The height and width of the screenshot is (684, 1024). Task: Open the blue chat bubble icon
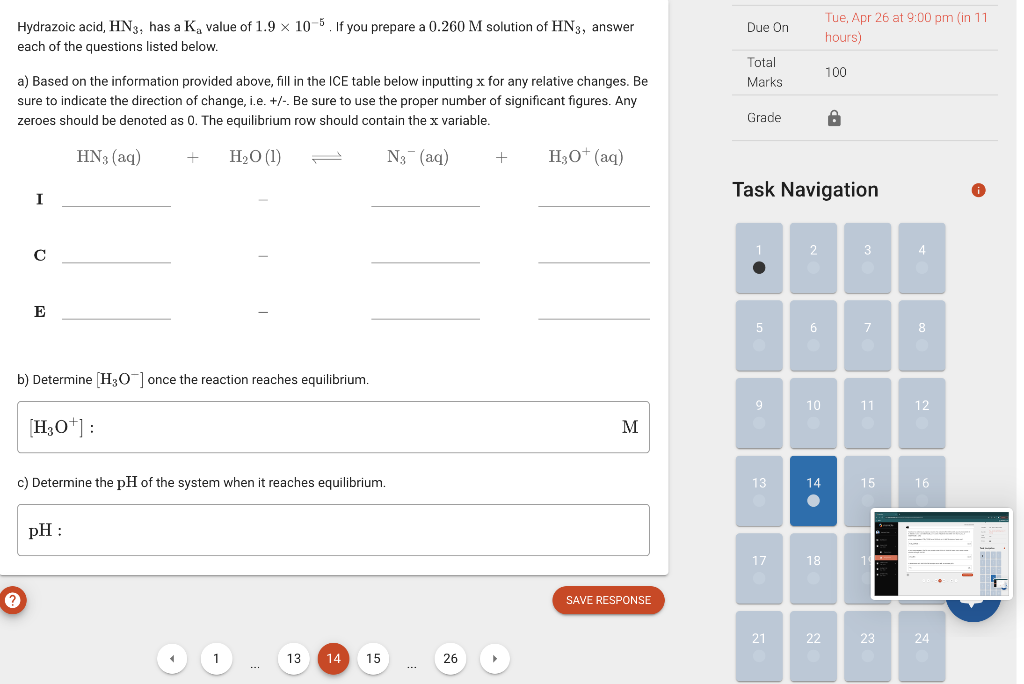972,611
